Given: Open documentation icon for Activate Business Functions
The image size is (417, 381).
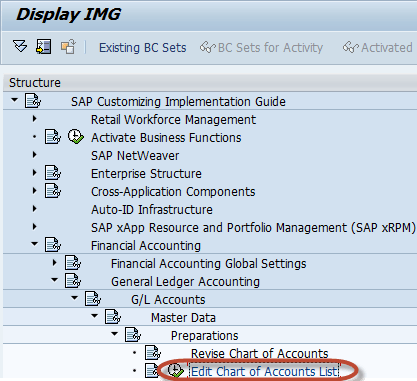Looking at the screenshot, I should [53, 137].
